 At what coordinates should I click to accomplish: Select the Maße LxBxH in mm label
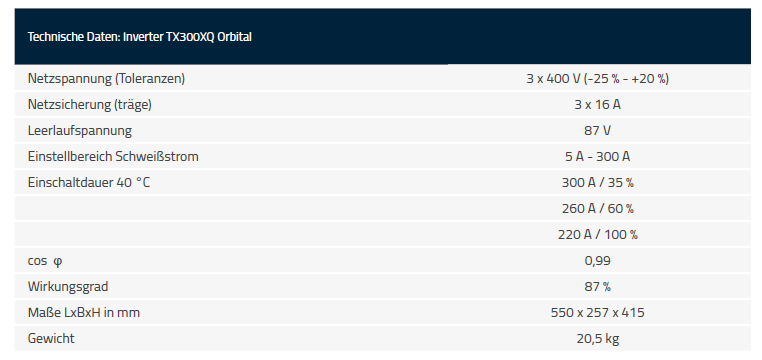click(x=84, y=313)
